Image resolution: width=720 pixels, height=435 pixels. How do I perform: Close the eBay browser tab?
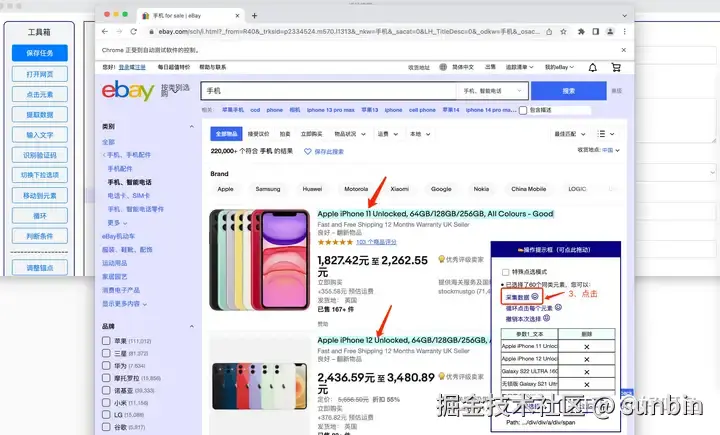pos(237,16)
